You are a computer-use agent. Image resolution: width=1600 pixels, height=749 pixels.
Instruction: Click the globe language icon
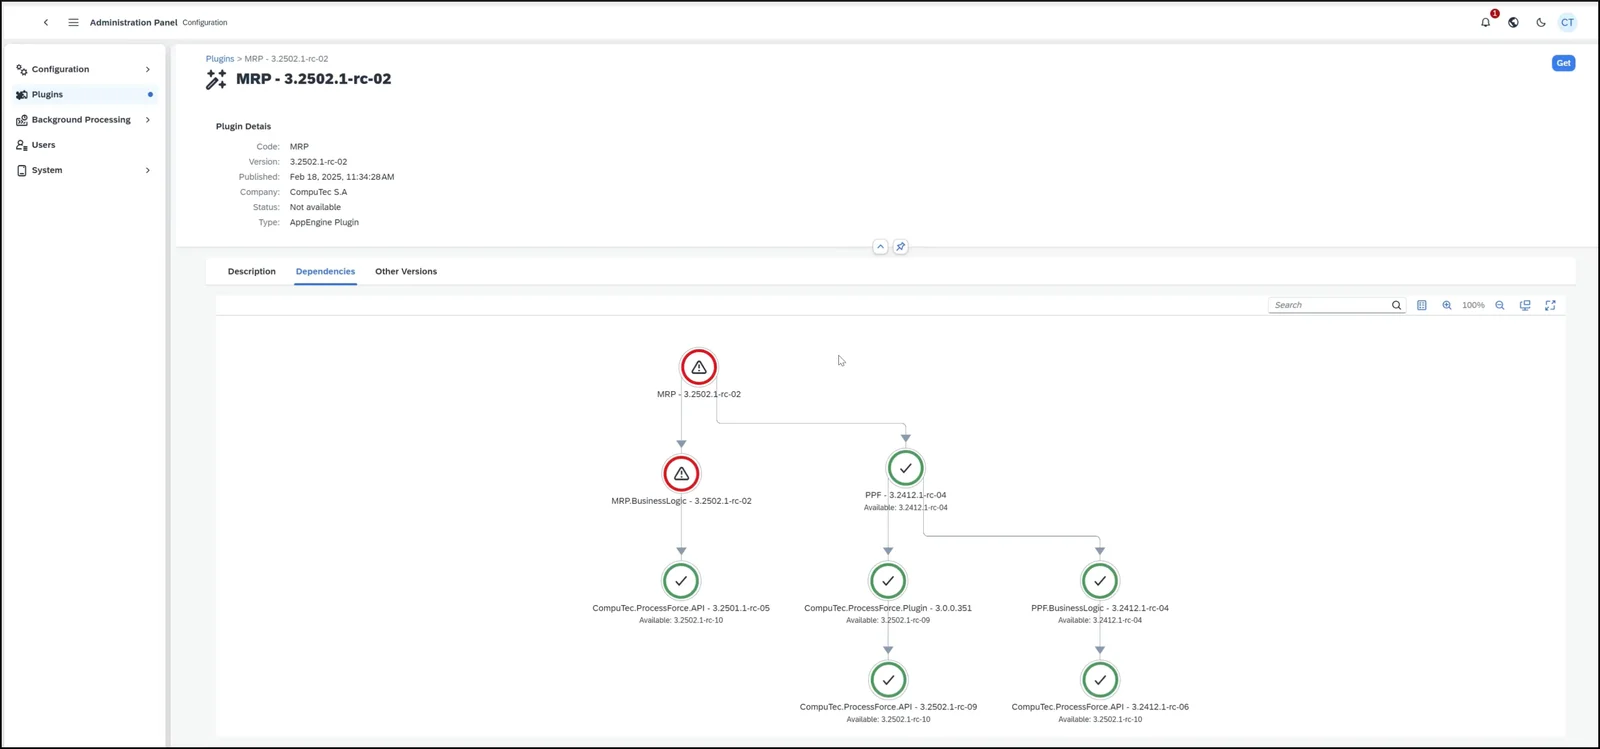coord(1513,22)
